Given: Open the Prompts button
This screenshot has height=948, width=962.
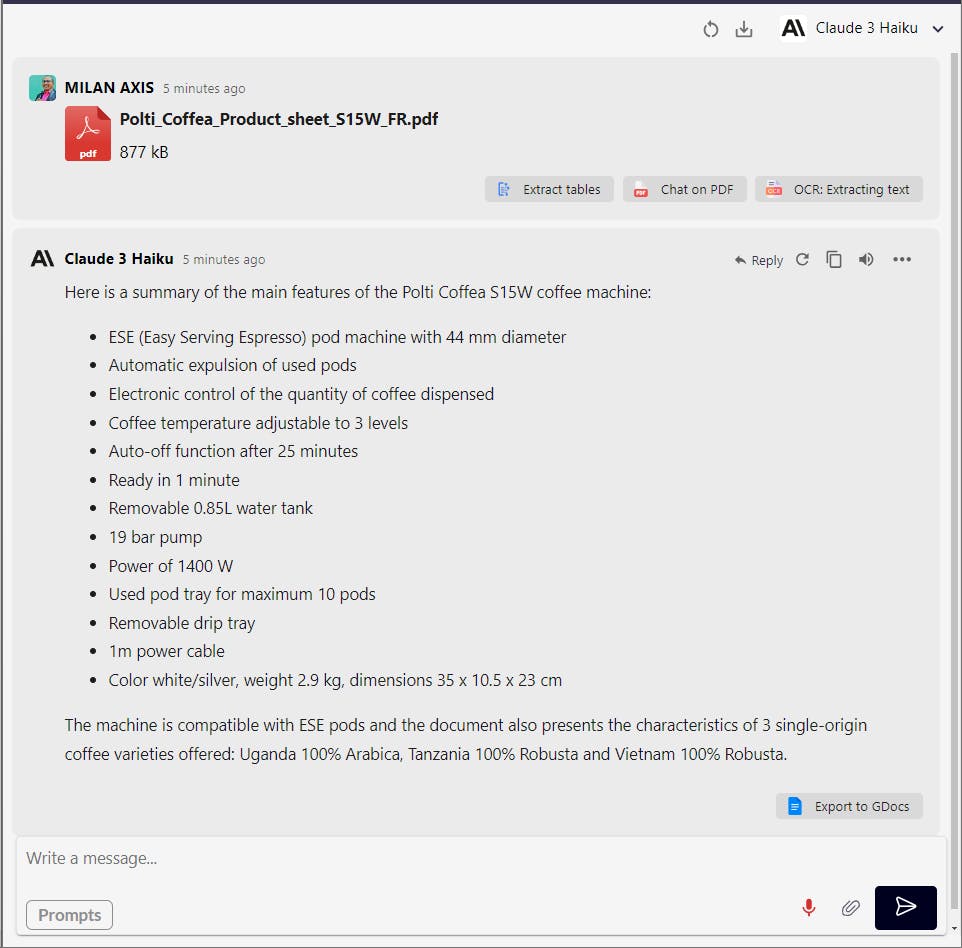Looking at the screenshot, I should tap(69, 915).
